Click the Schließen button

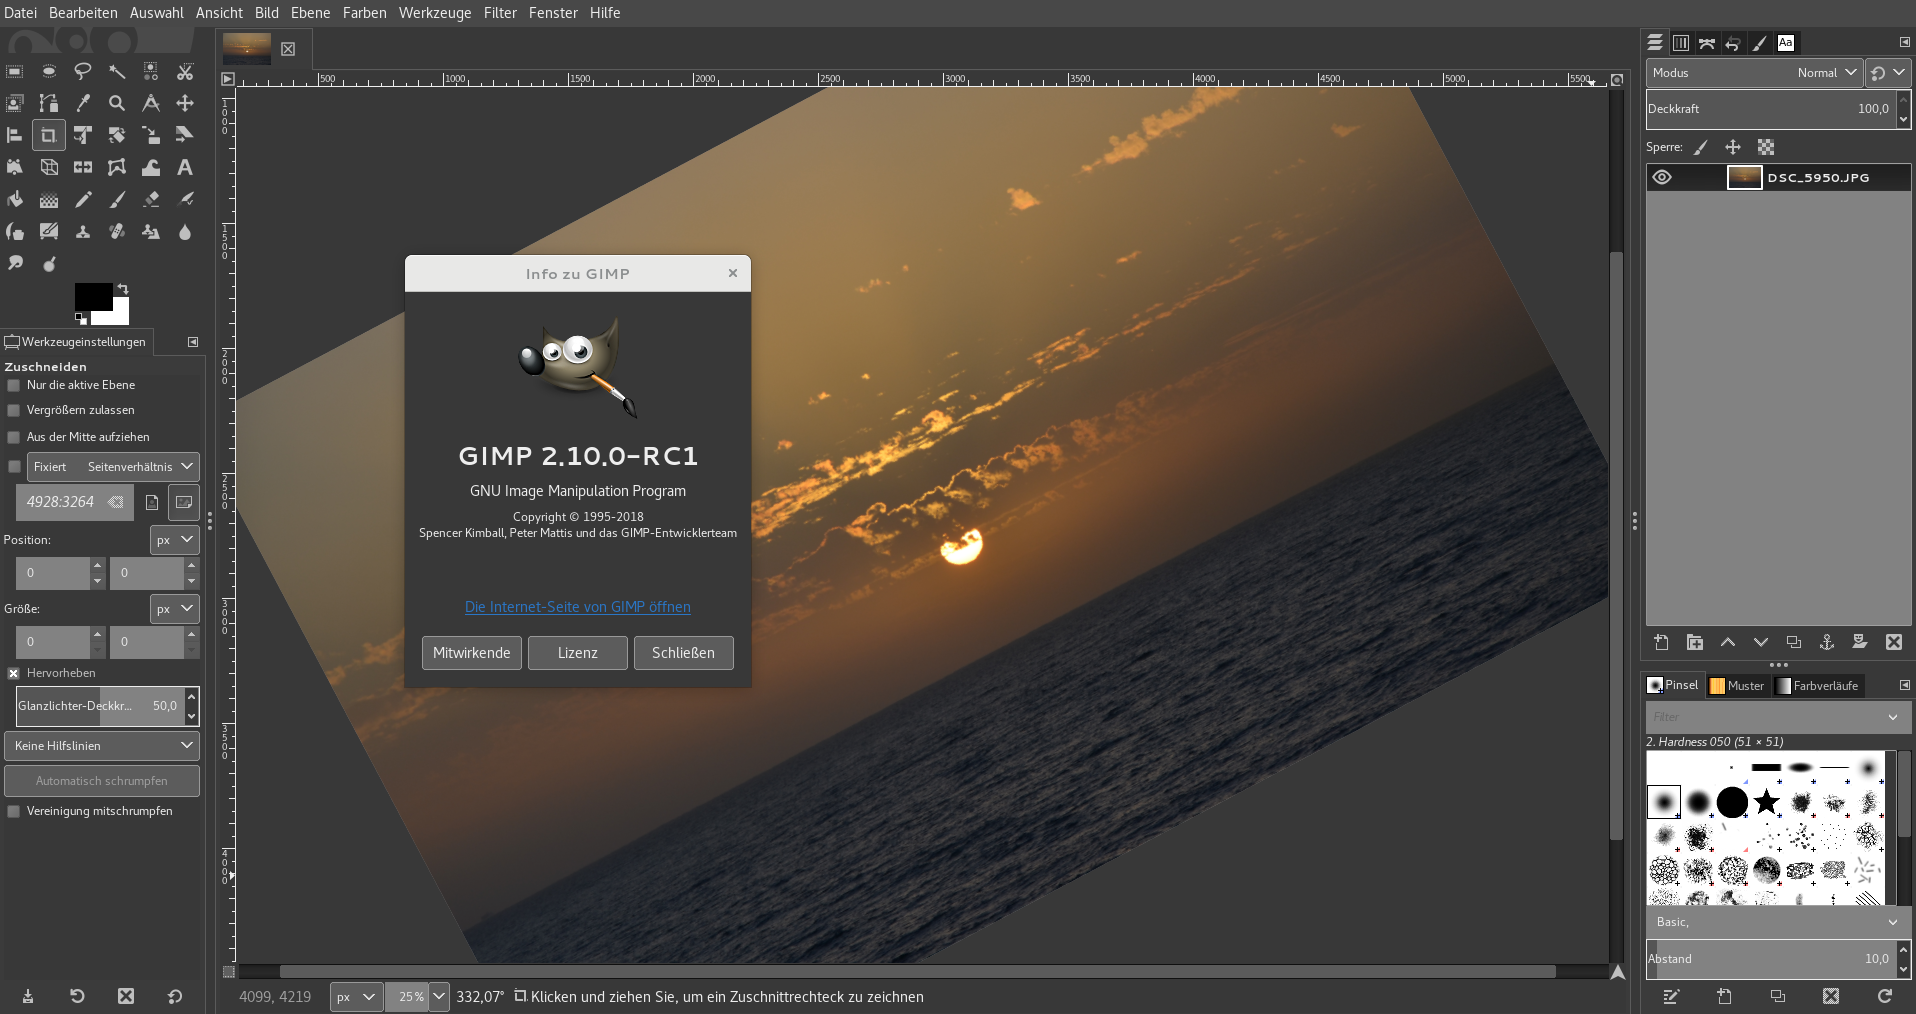coord(683,653)
